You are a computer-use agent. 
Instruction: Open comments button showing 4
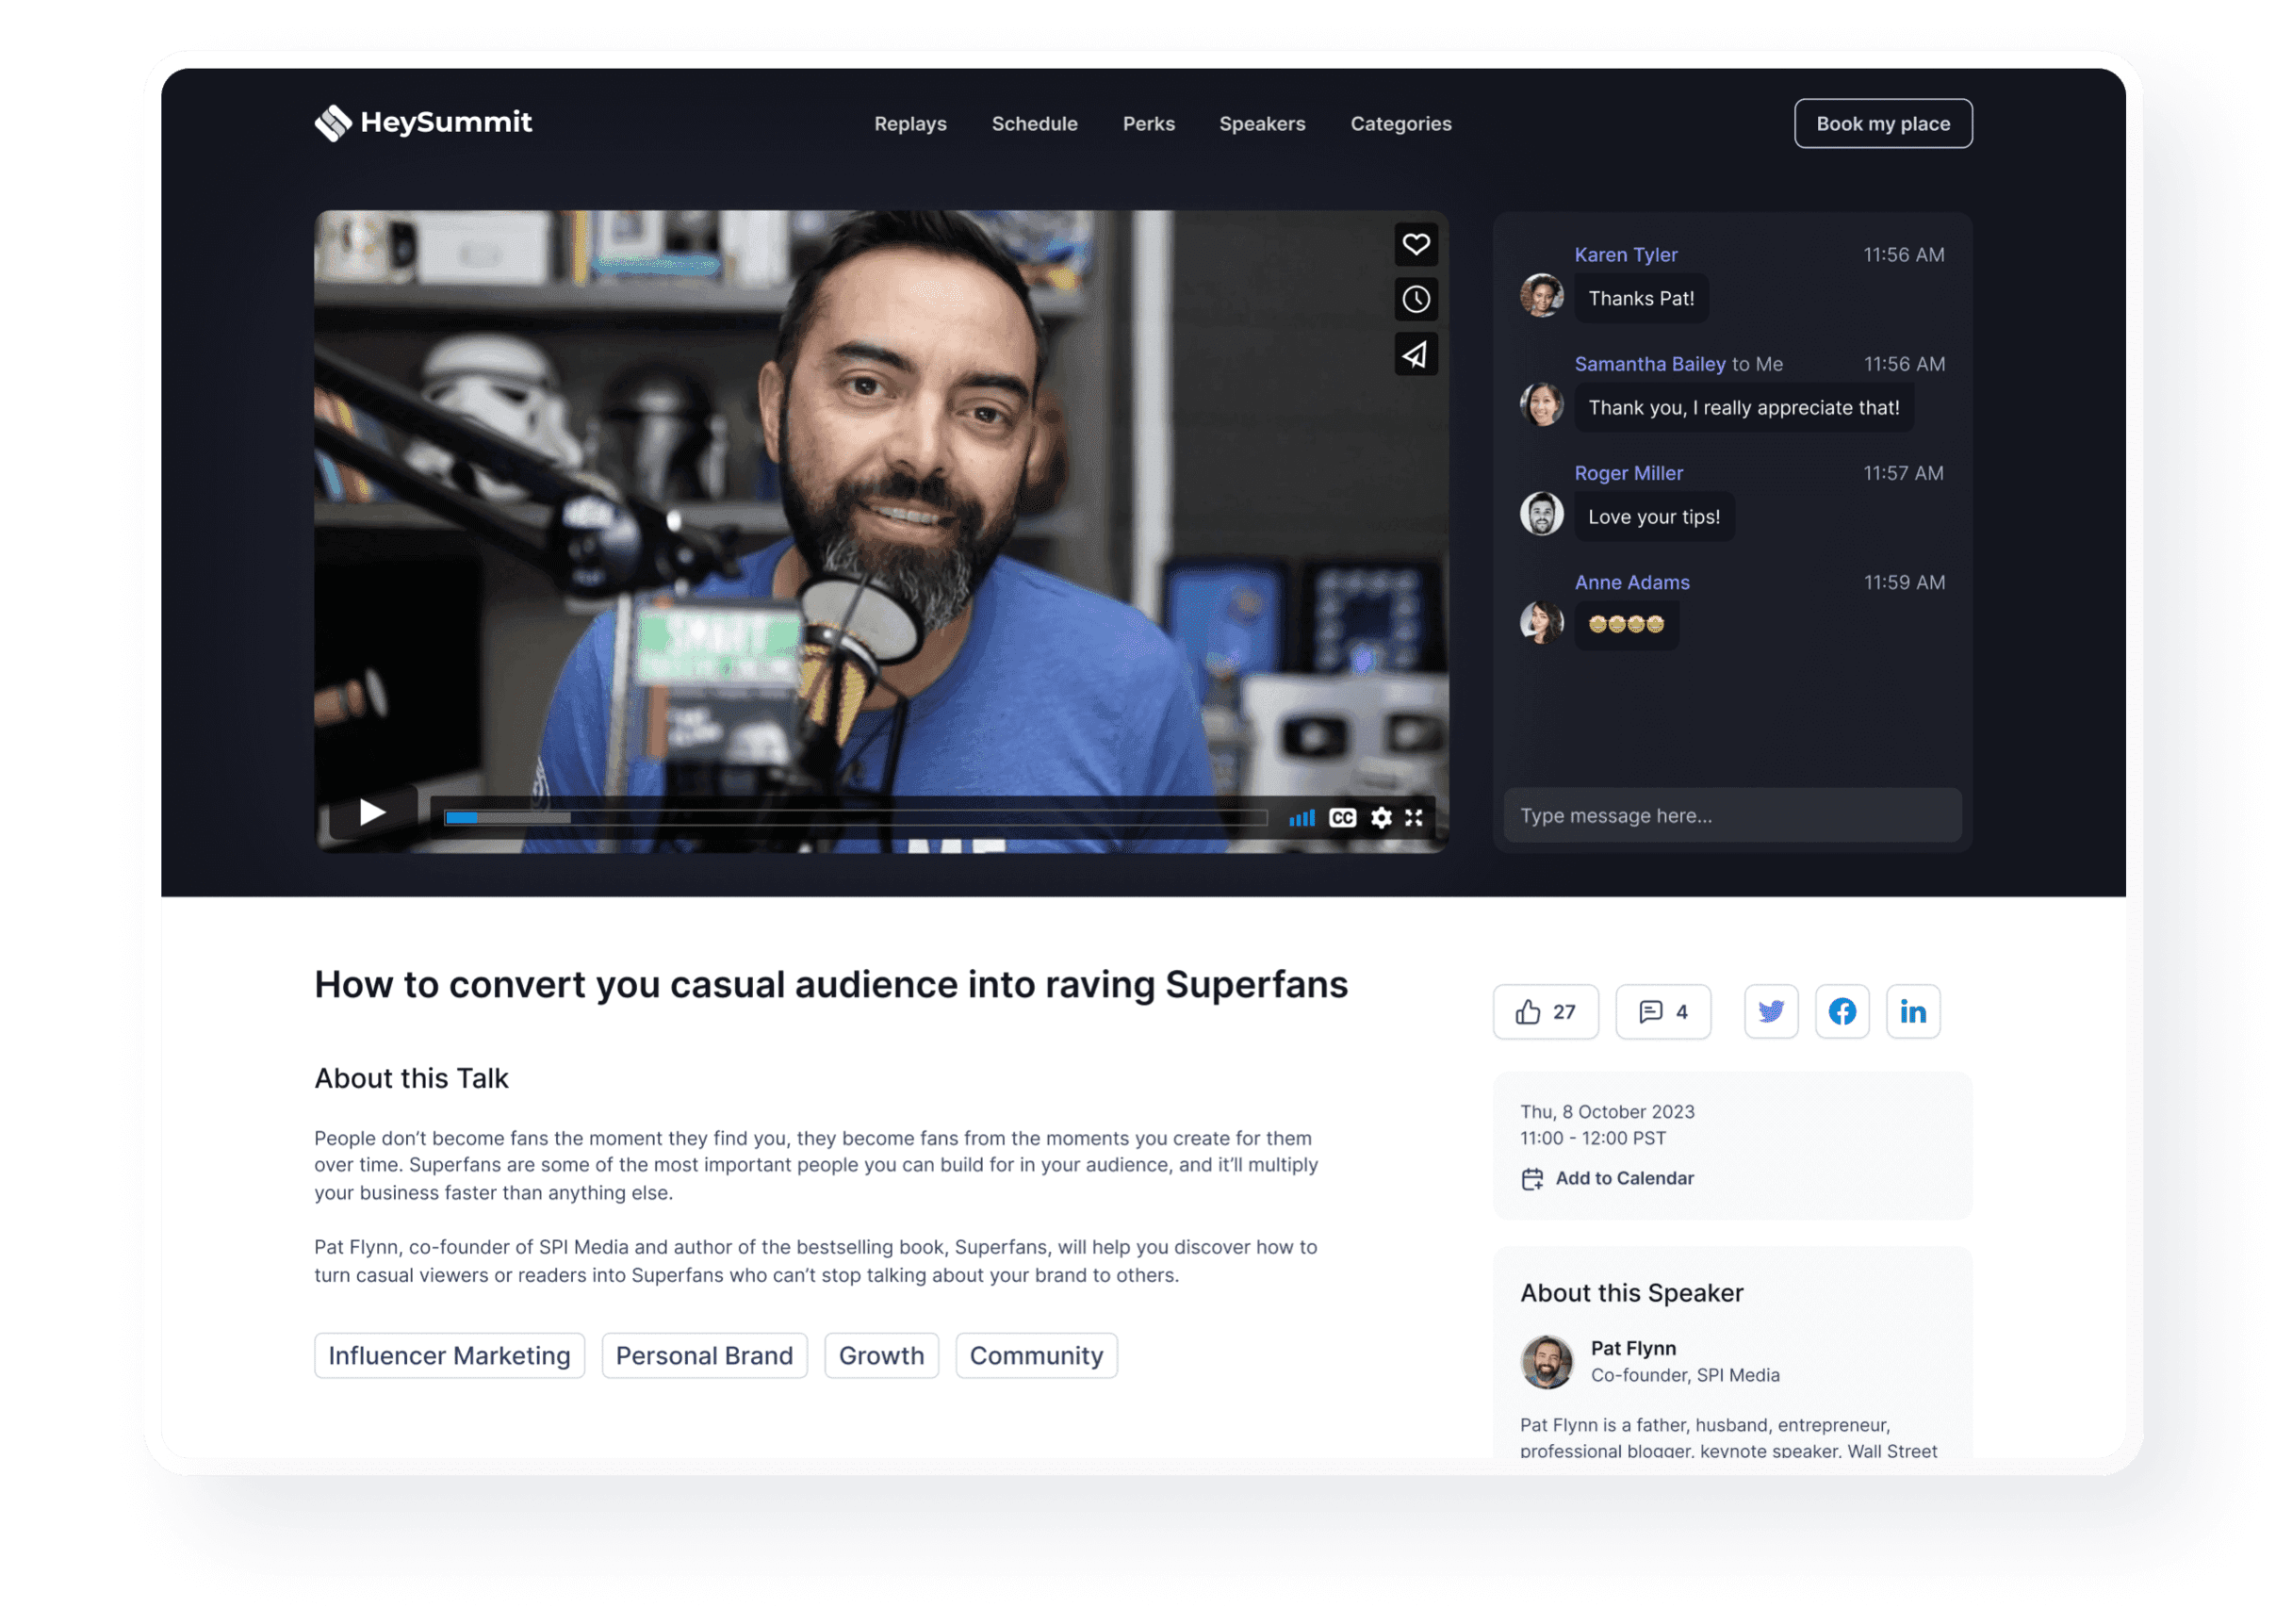[1663, 1012]
